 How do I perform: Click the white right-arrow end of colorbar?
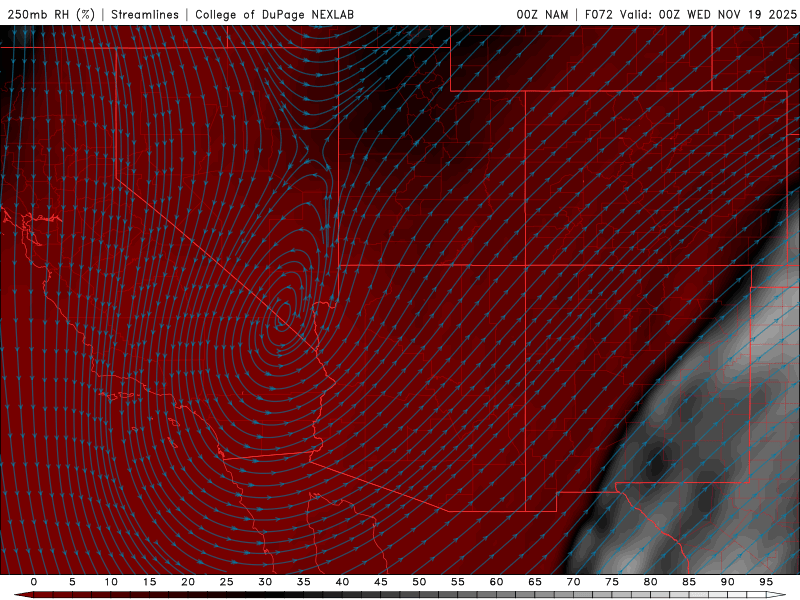778,595
